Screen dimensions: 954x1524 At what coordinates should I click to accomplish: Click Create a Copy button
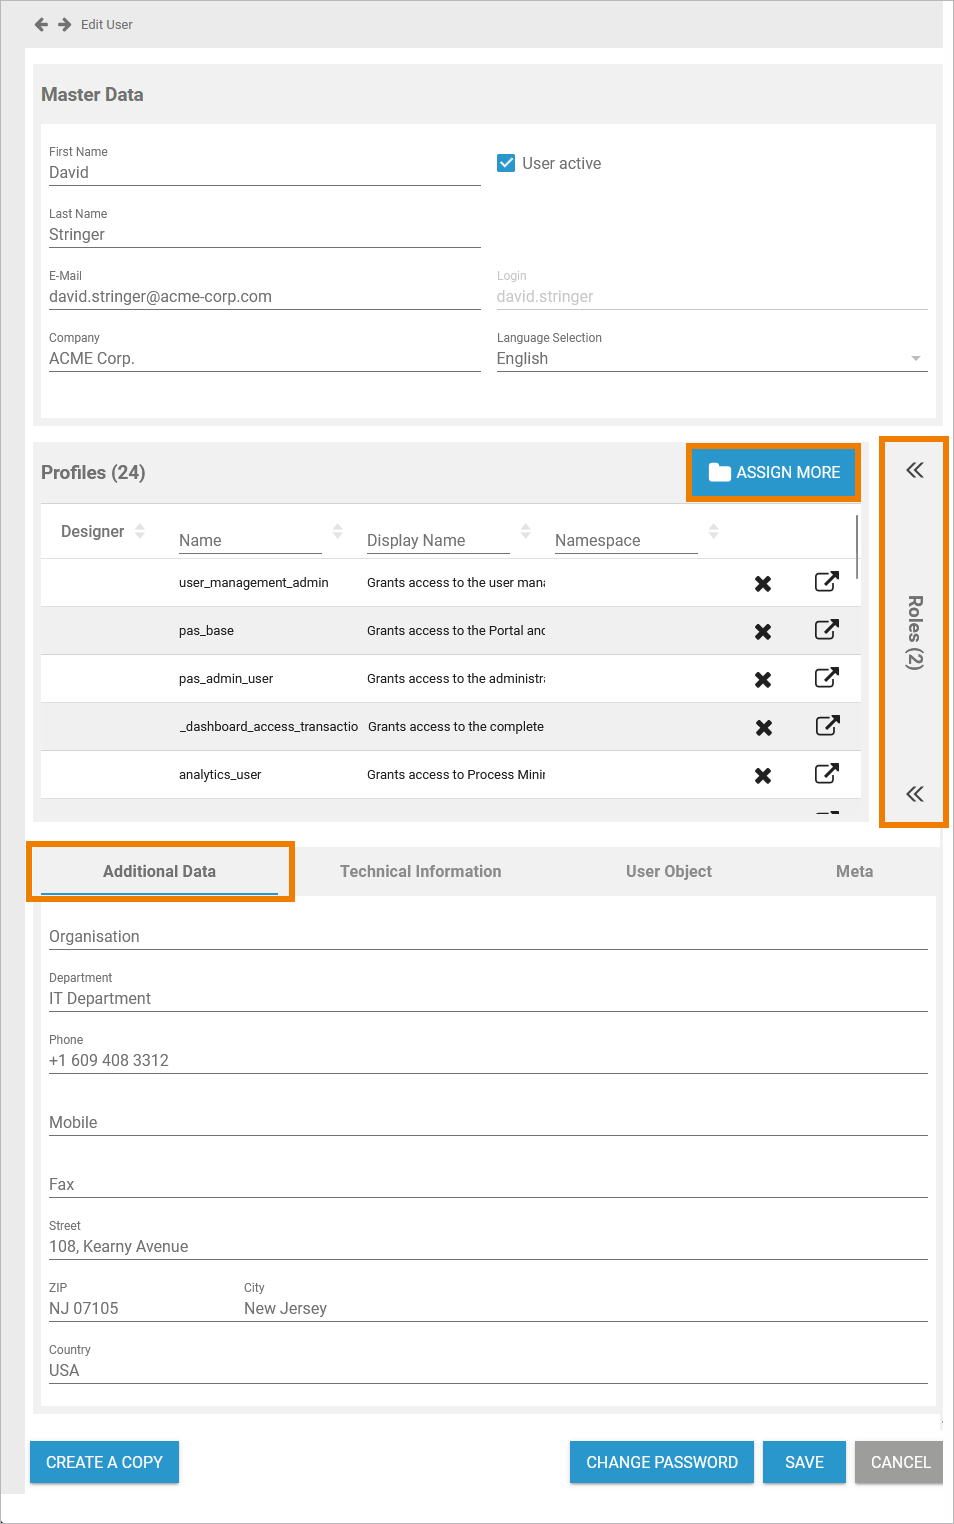click(x=104, y=1462)
